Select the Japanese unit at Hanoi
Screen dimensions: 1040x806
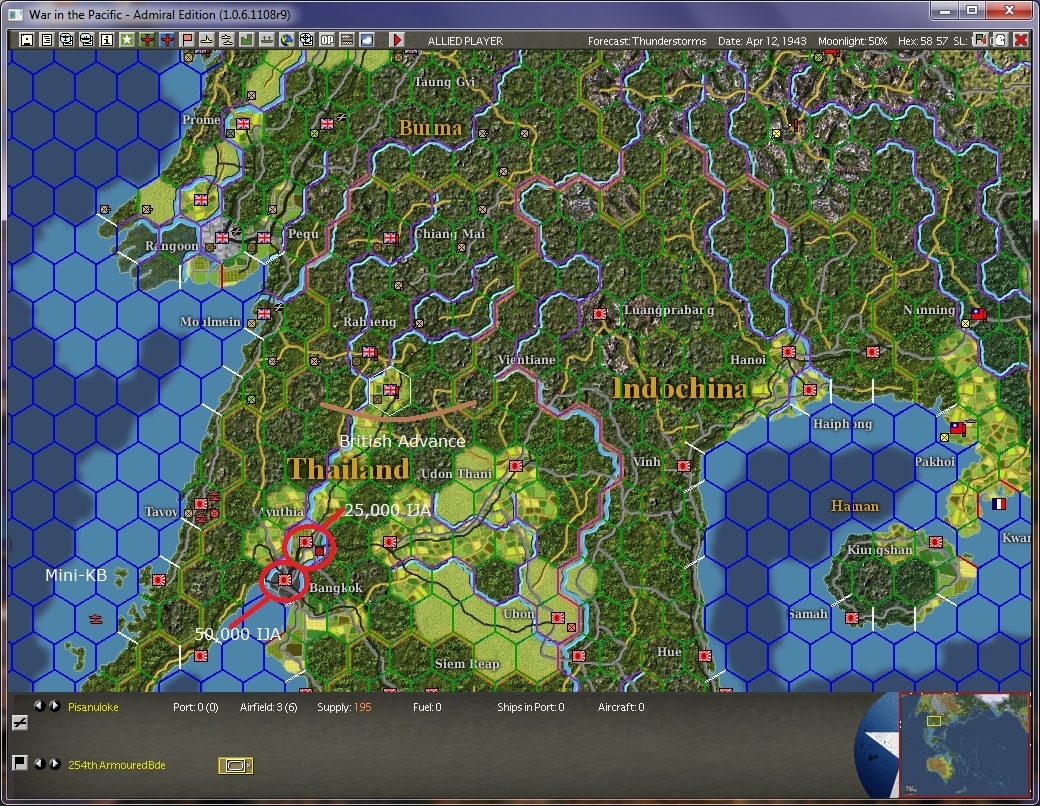coord(789,352)
